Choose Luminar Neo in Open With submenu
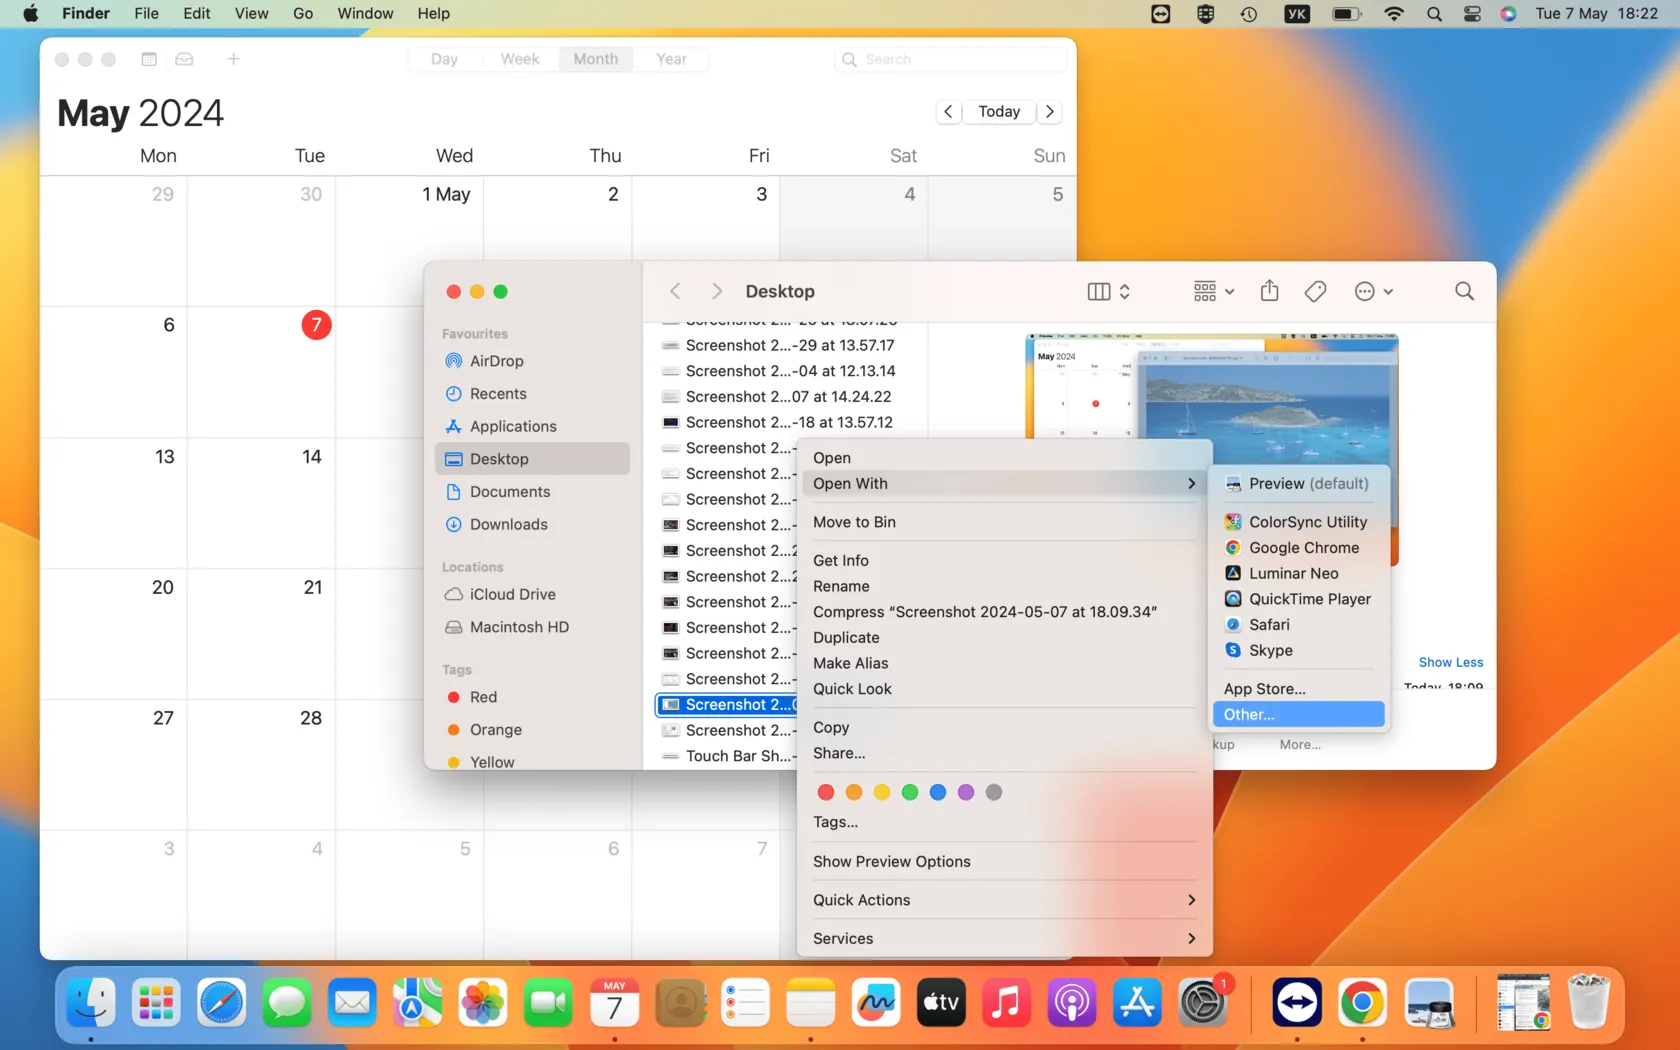The image size is (1680, 1050). coord(1293,573)
